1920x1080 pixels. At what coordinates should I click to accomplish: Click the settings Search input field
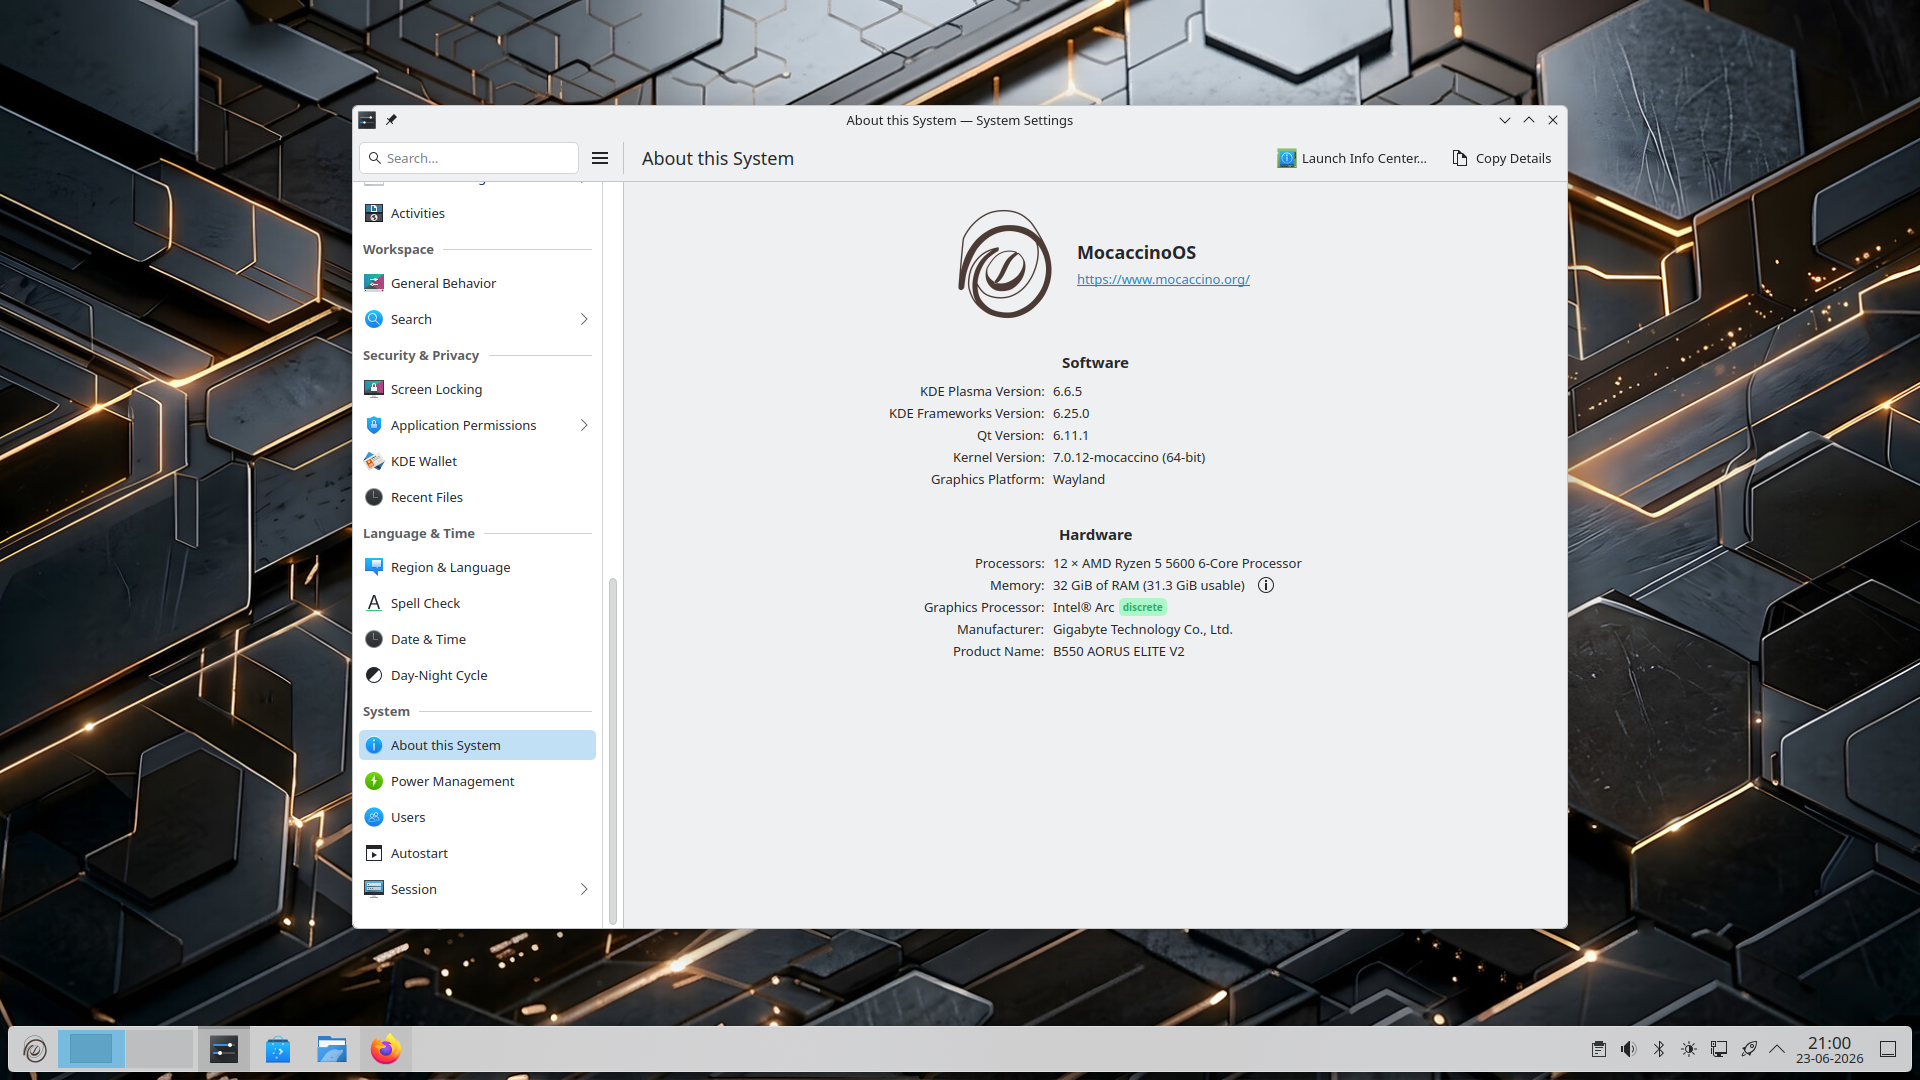469,158
